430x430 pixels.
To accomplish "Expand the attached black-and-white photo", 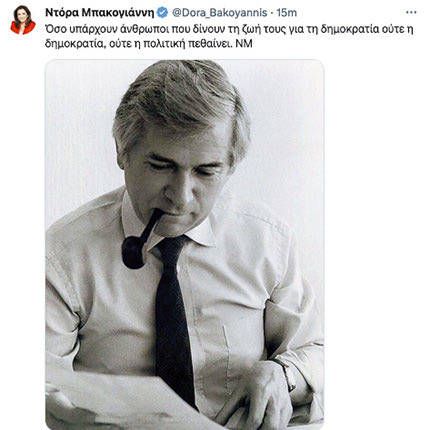I will 184,244.
